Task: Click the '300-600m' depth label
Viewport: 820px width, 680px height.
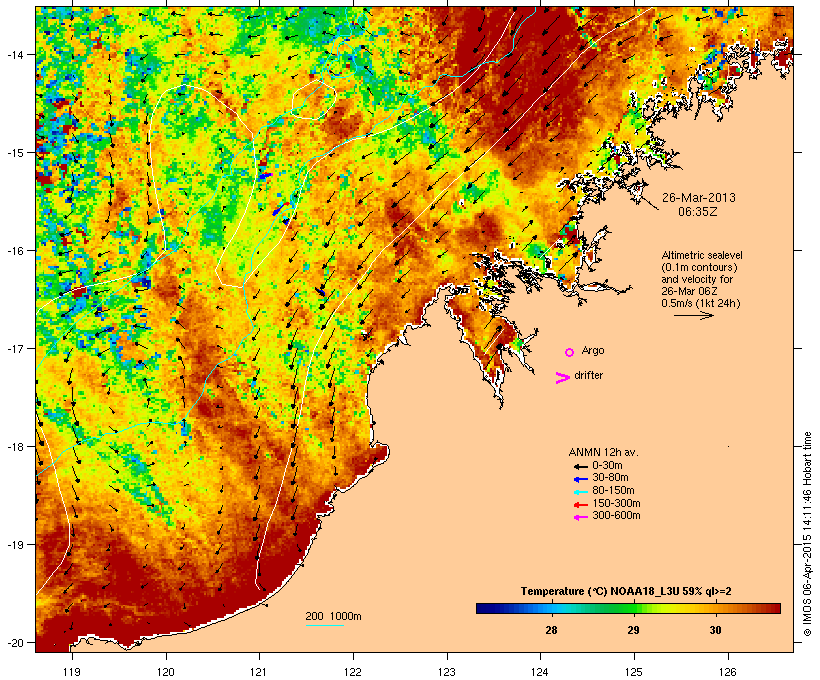Action: [x=616, y=516]
